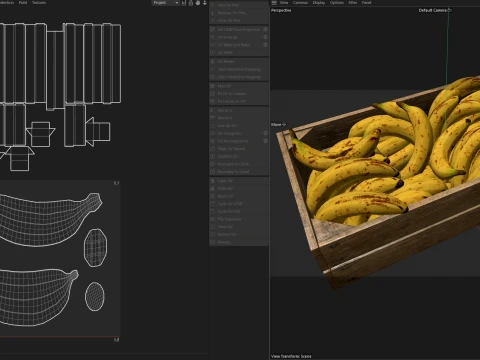Start Interactive Mapping
The height and width of the screenshot is (360, 480).
point(239,69)
